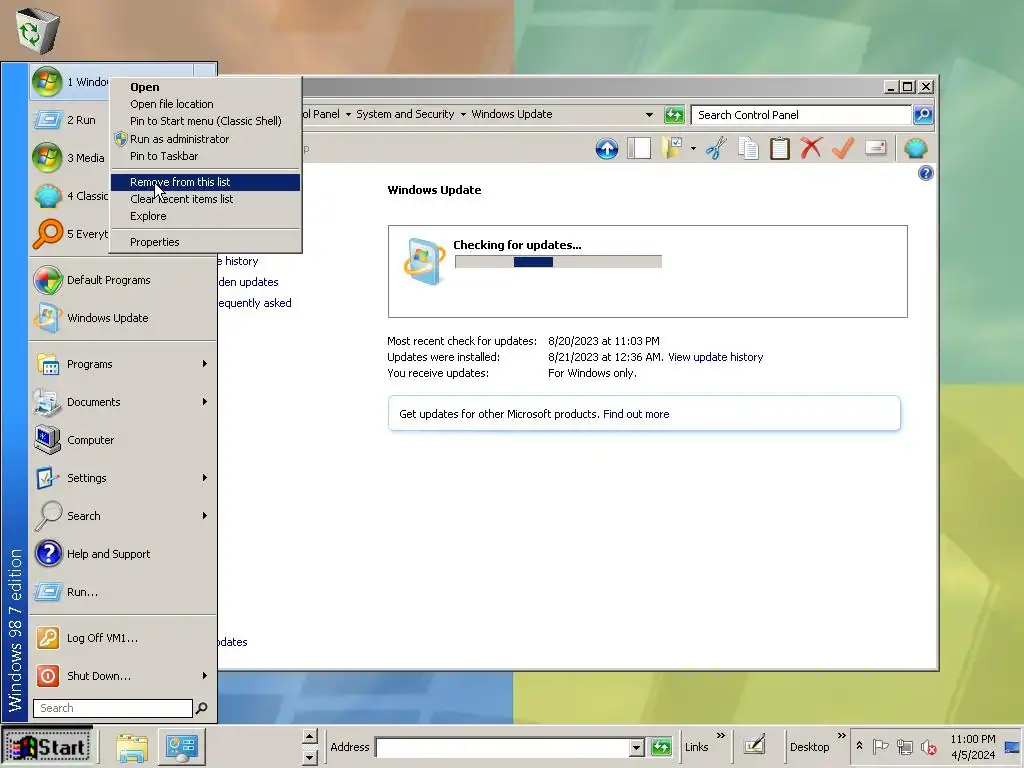Click Run... in Start menu
1024x768 pixels.
click(123, 592)
